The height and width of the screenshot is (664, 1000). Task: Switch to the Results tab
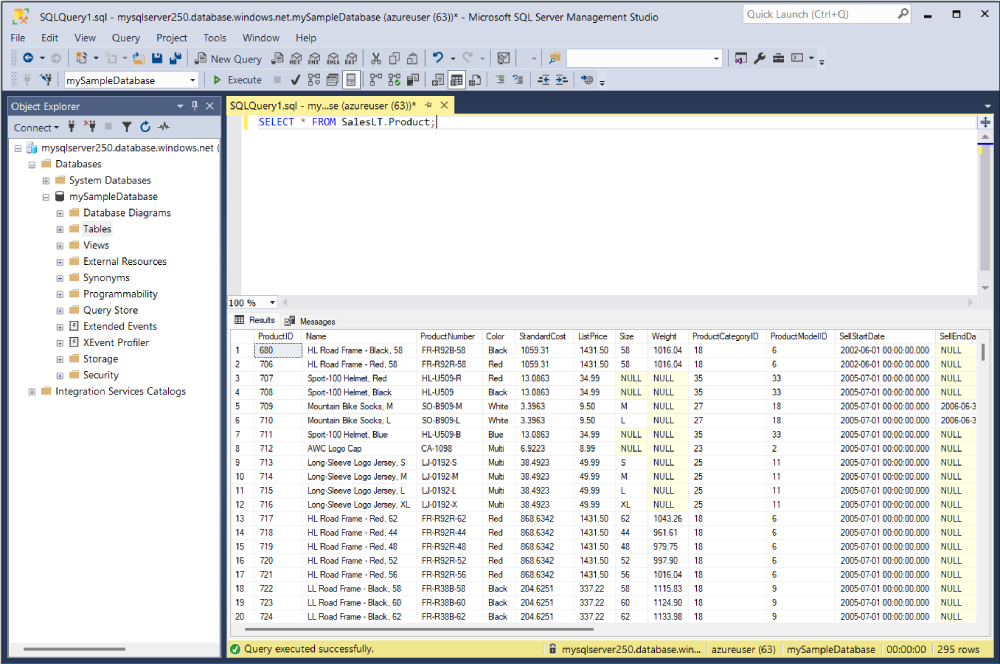[x=255, y=320]
